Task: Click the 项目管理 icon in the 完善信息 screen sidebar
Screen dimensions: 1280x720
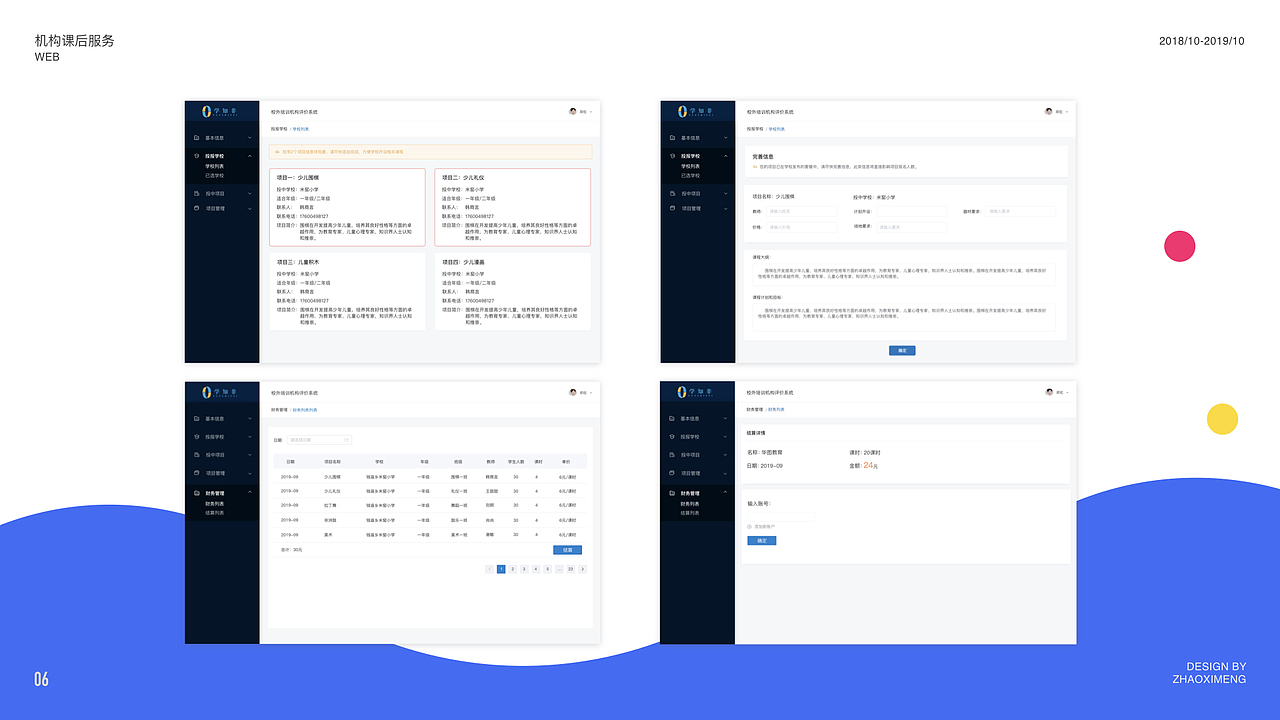Action: [x=672, y=208]
